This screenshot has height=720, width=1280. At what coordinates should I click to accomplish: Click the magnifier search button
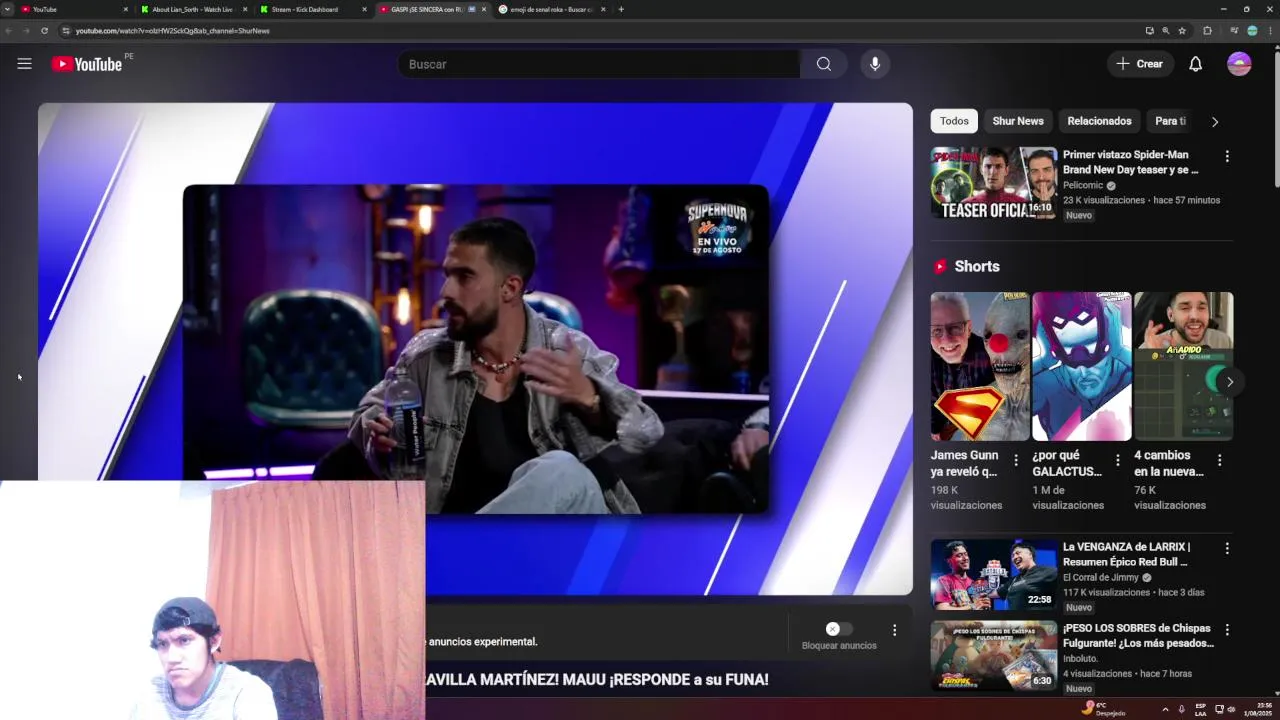(x=823, y=64)
